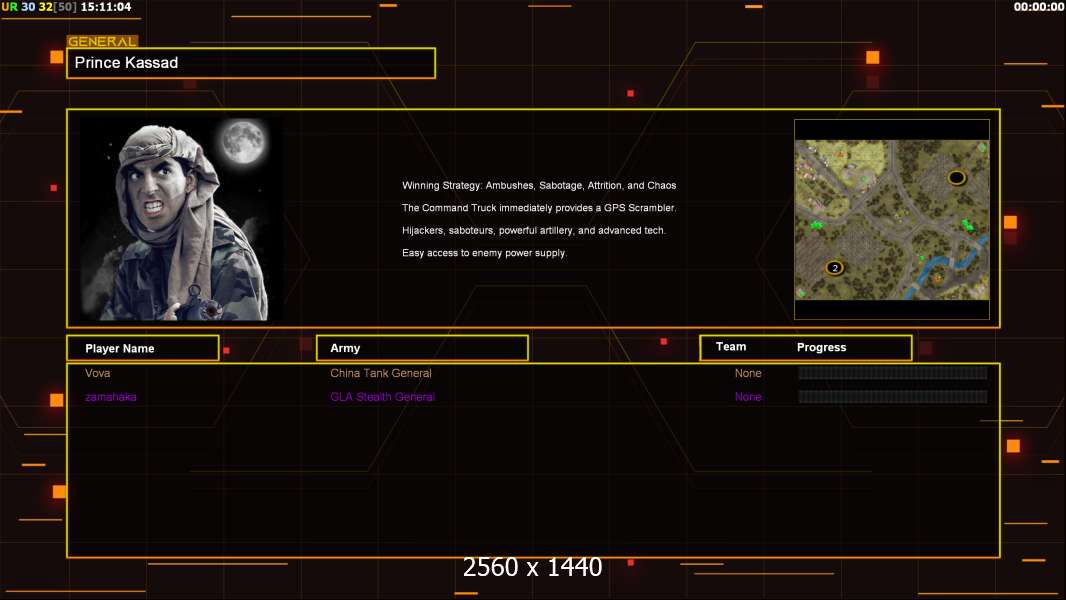1066x600 pixels.
Task: Click the Prince Kassad name field
Action: pos(250,63)
